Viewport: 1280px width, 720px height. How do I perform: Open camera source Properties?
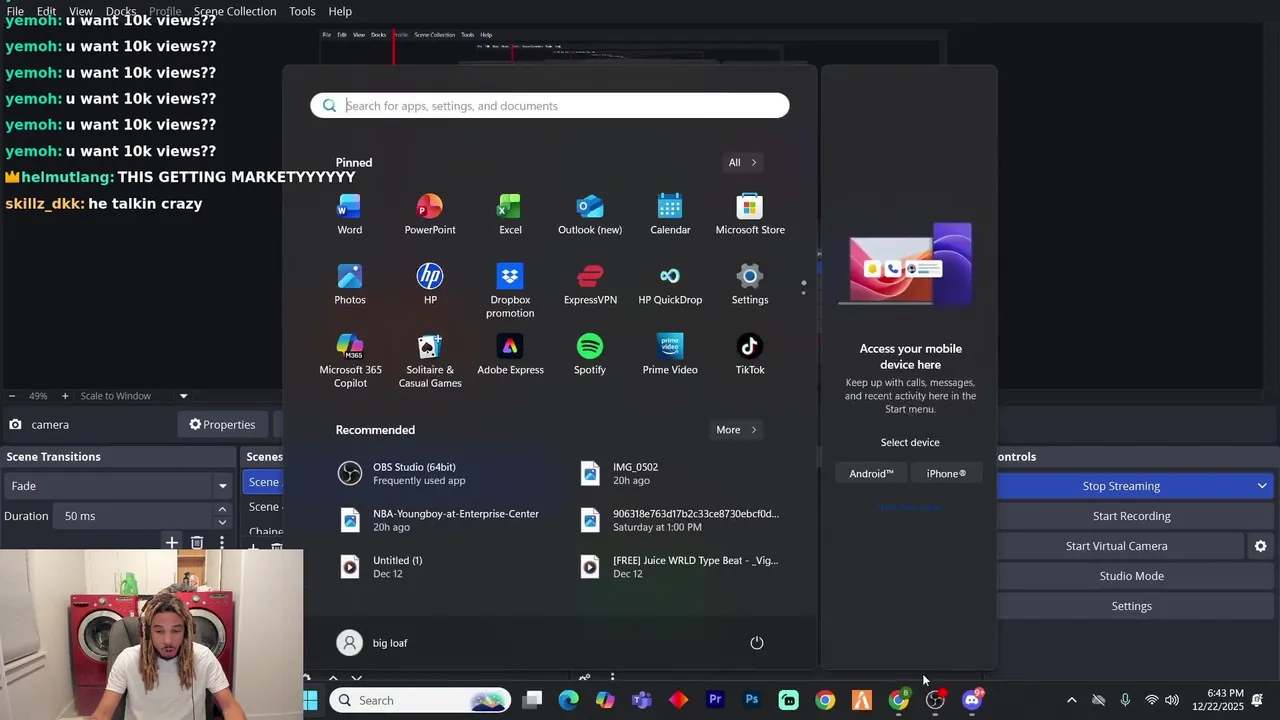point(222,424)
